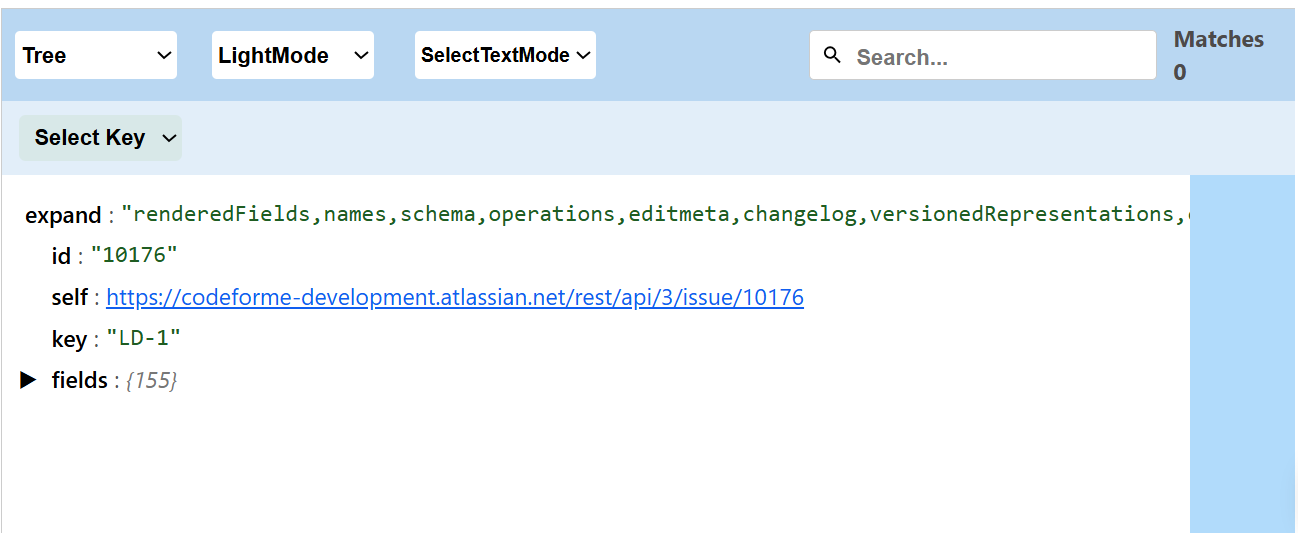Viewport: 1298px width, 533px height.
Task: Select the "self" key label
Action: point(70,298)
